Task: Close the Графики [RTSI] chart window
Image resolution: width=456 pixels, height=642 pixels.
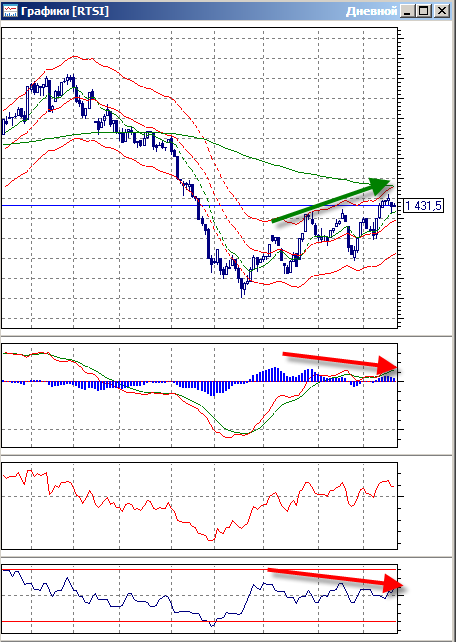Action: (442, 11)
